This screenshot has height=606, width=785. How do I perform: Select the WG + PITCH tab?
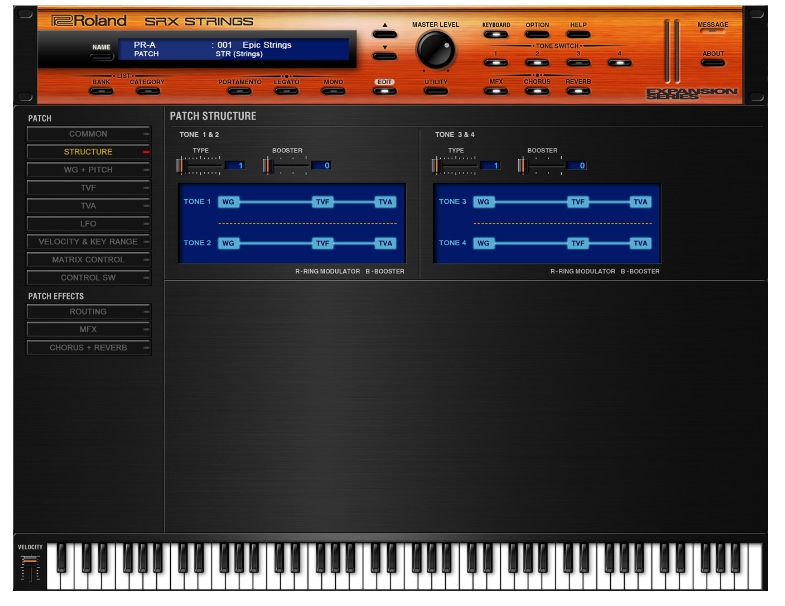pos(89,170)
